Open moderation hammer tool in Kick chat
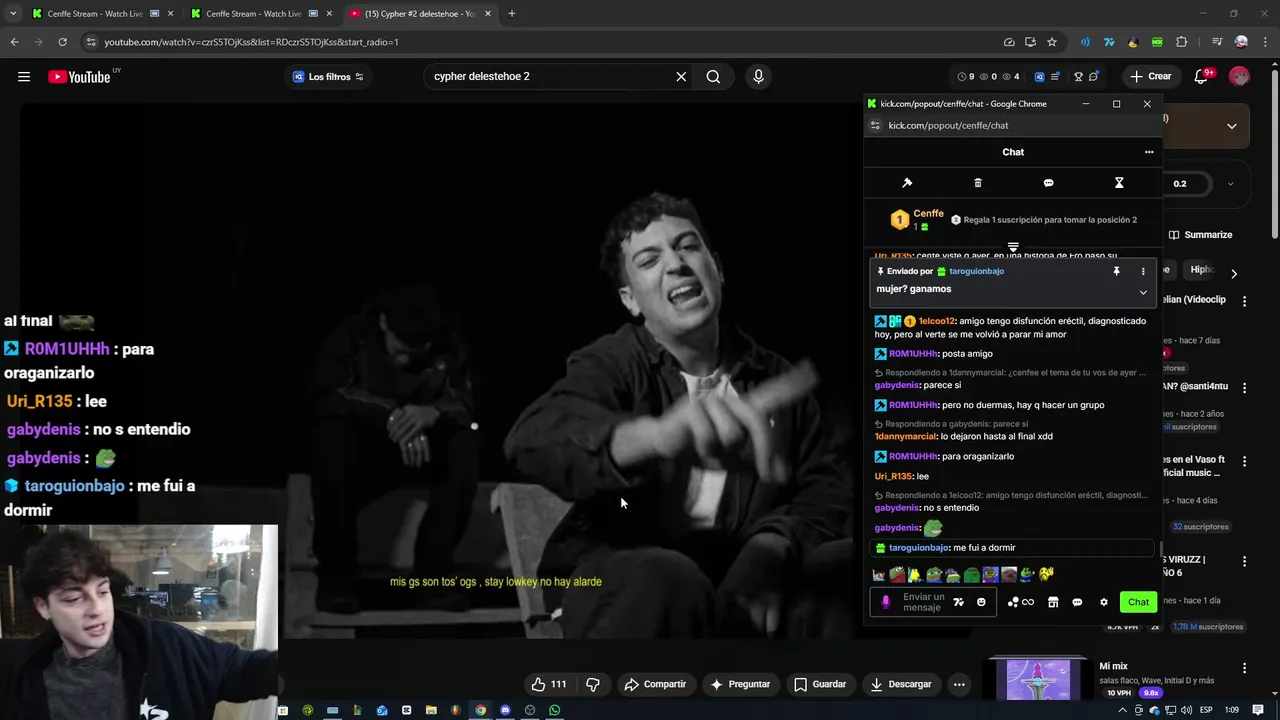This screenshot has width=1280, height=720. 907,183
